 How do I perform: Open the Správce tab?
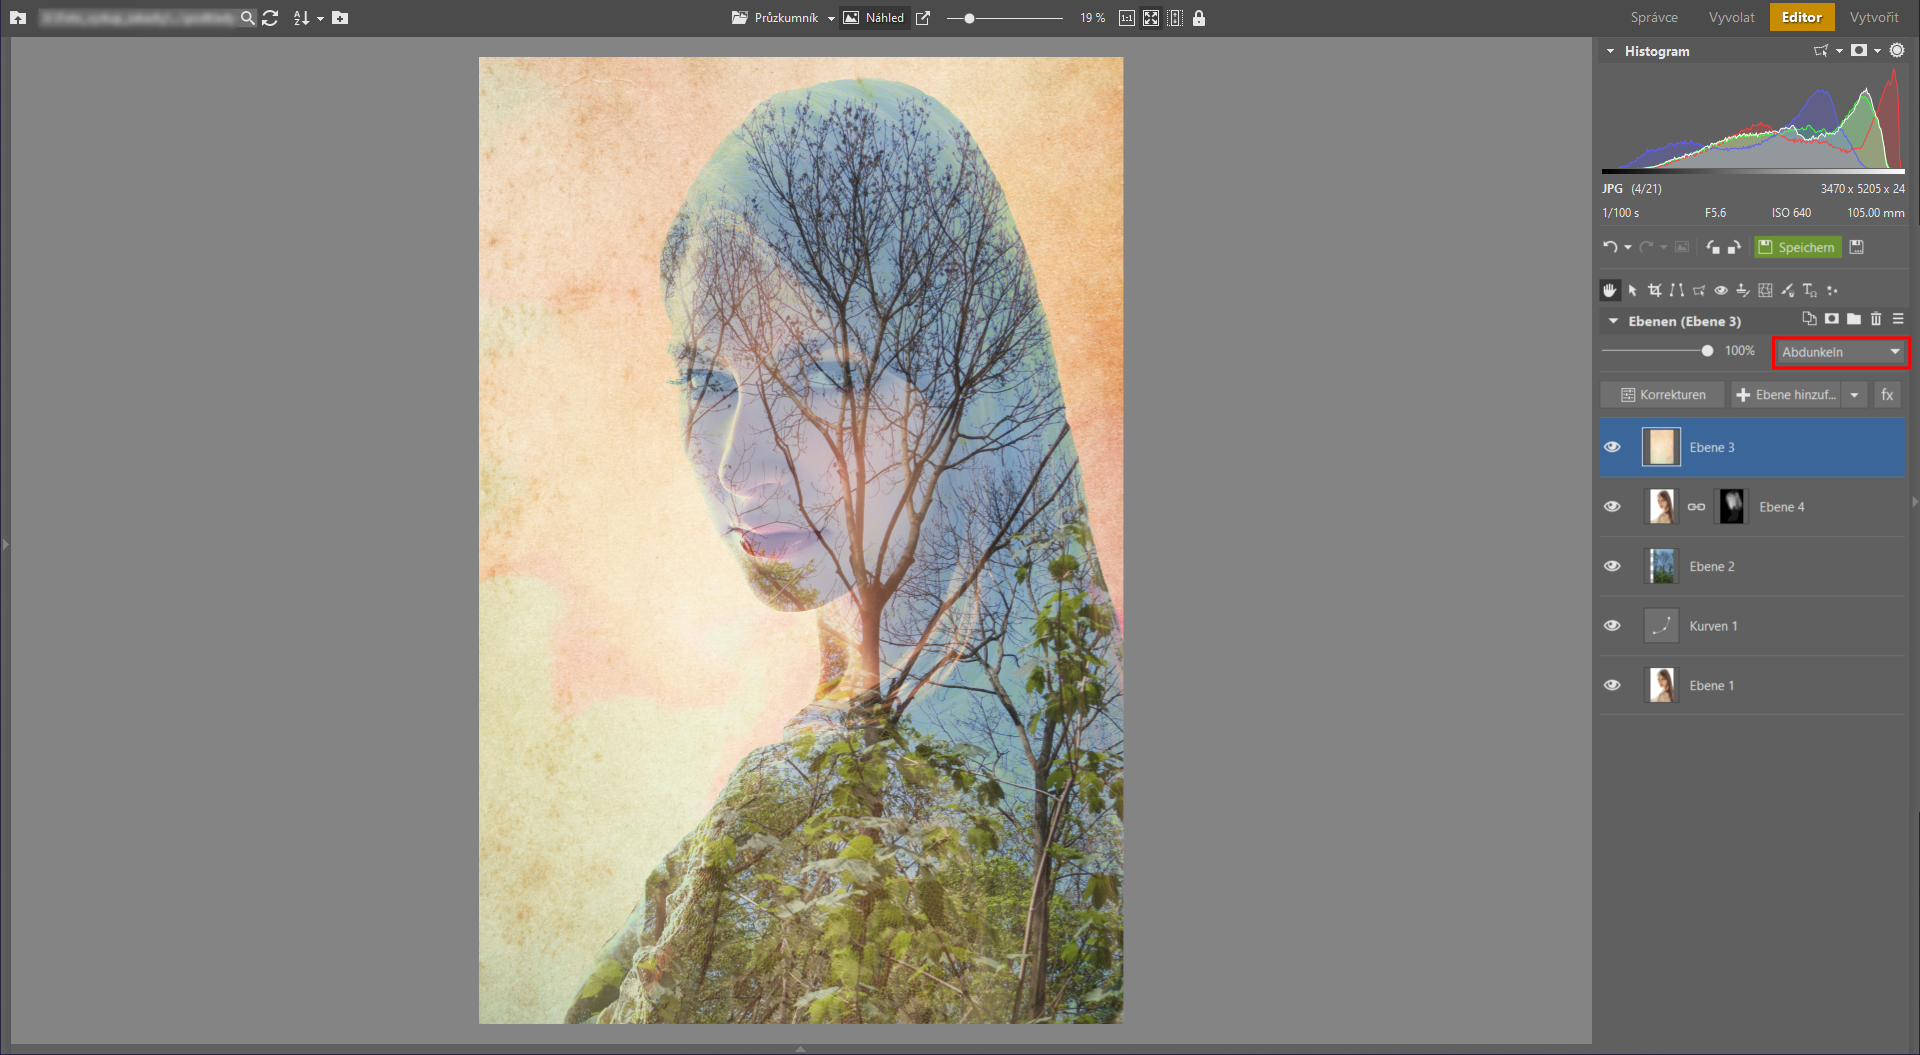pyautogui.click(x=1654, y=17)
